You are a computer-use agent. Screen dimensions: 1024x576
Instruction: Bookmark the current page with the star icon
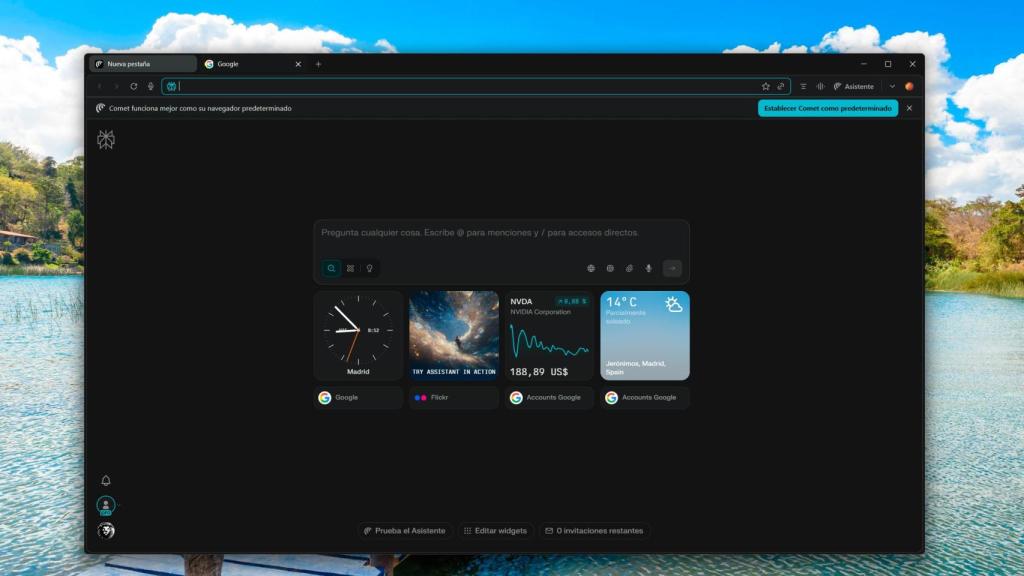pyautogui.click(x=766, y=86)
